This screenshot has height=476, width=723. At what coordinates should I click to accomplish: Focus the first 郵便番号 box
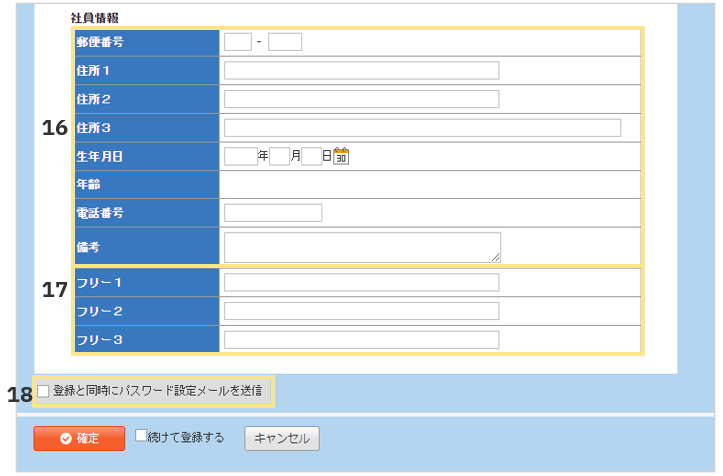238,42
